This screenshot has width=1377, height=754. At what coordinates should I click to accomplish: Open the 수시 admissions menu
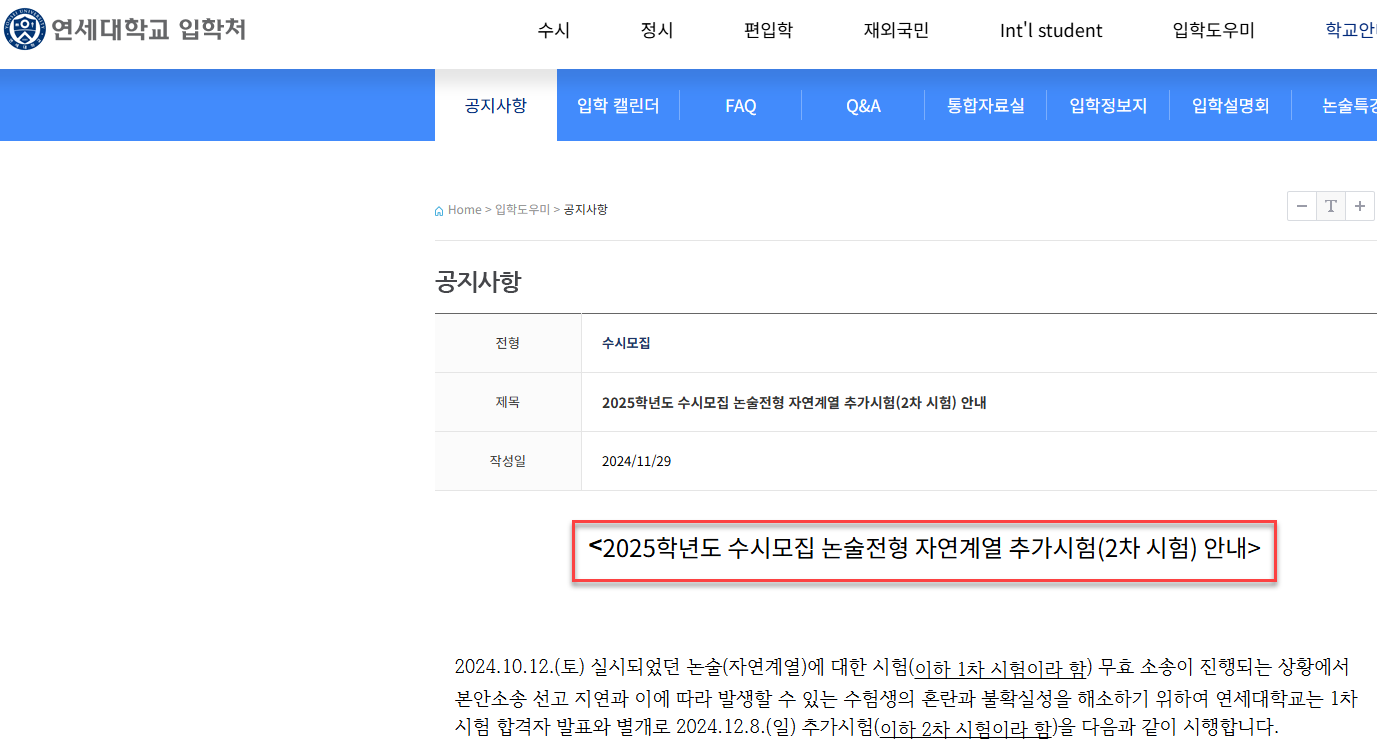tap(553, 30)
